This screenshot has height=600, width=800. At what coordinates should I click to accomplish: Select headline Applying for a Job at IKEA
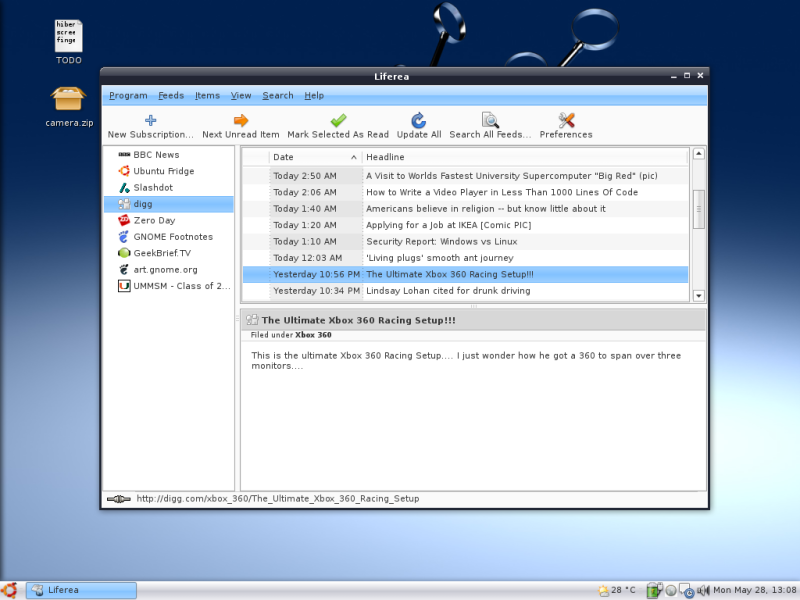[x=448, y=225]
